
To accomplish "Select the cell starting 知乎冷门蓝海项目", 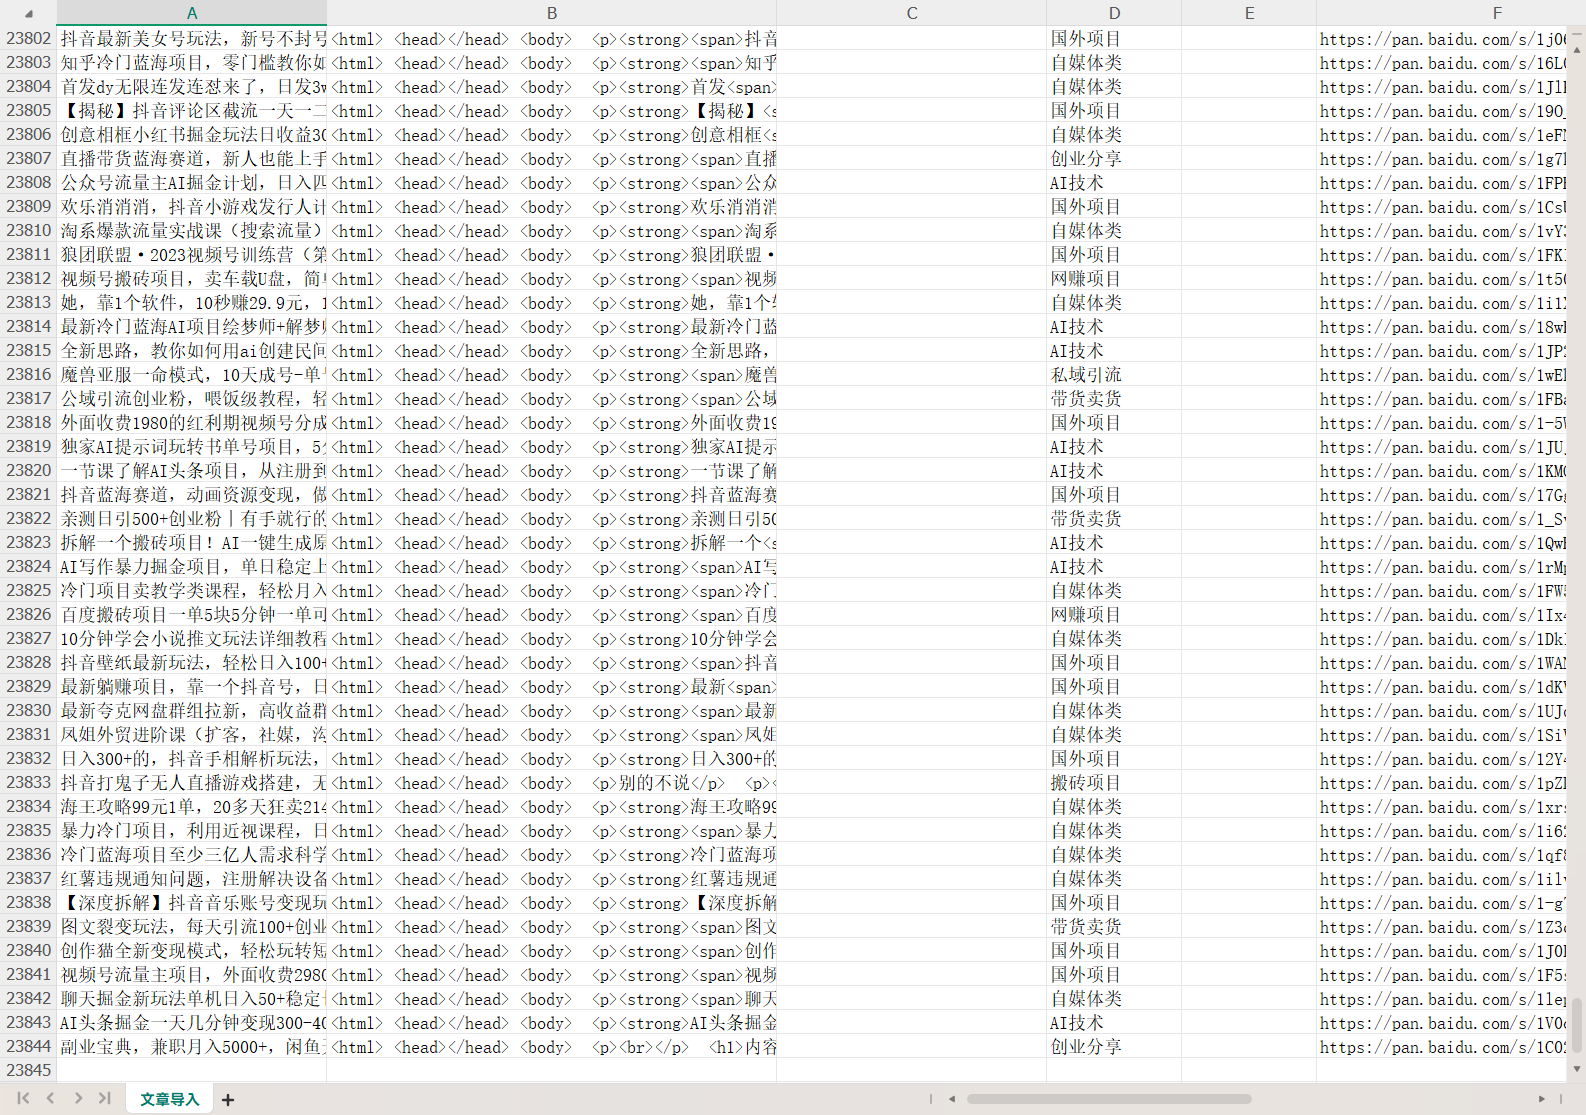I will [192, 62].
